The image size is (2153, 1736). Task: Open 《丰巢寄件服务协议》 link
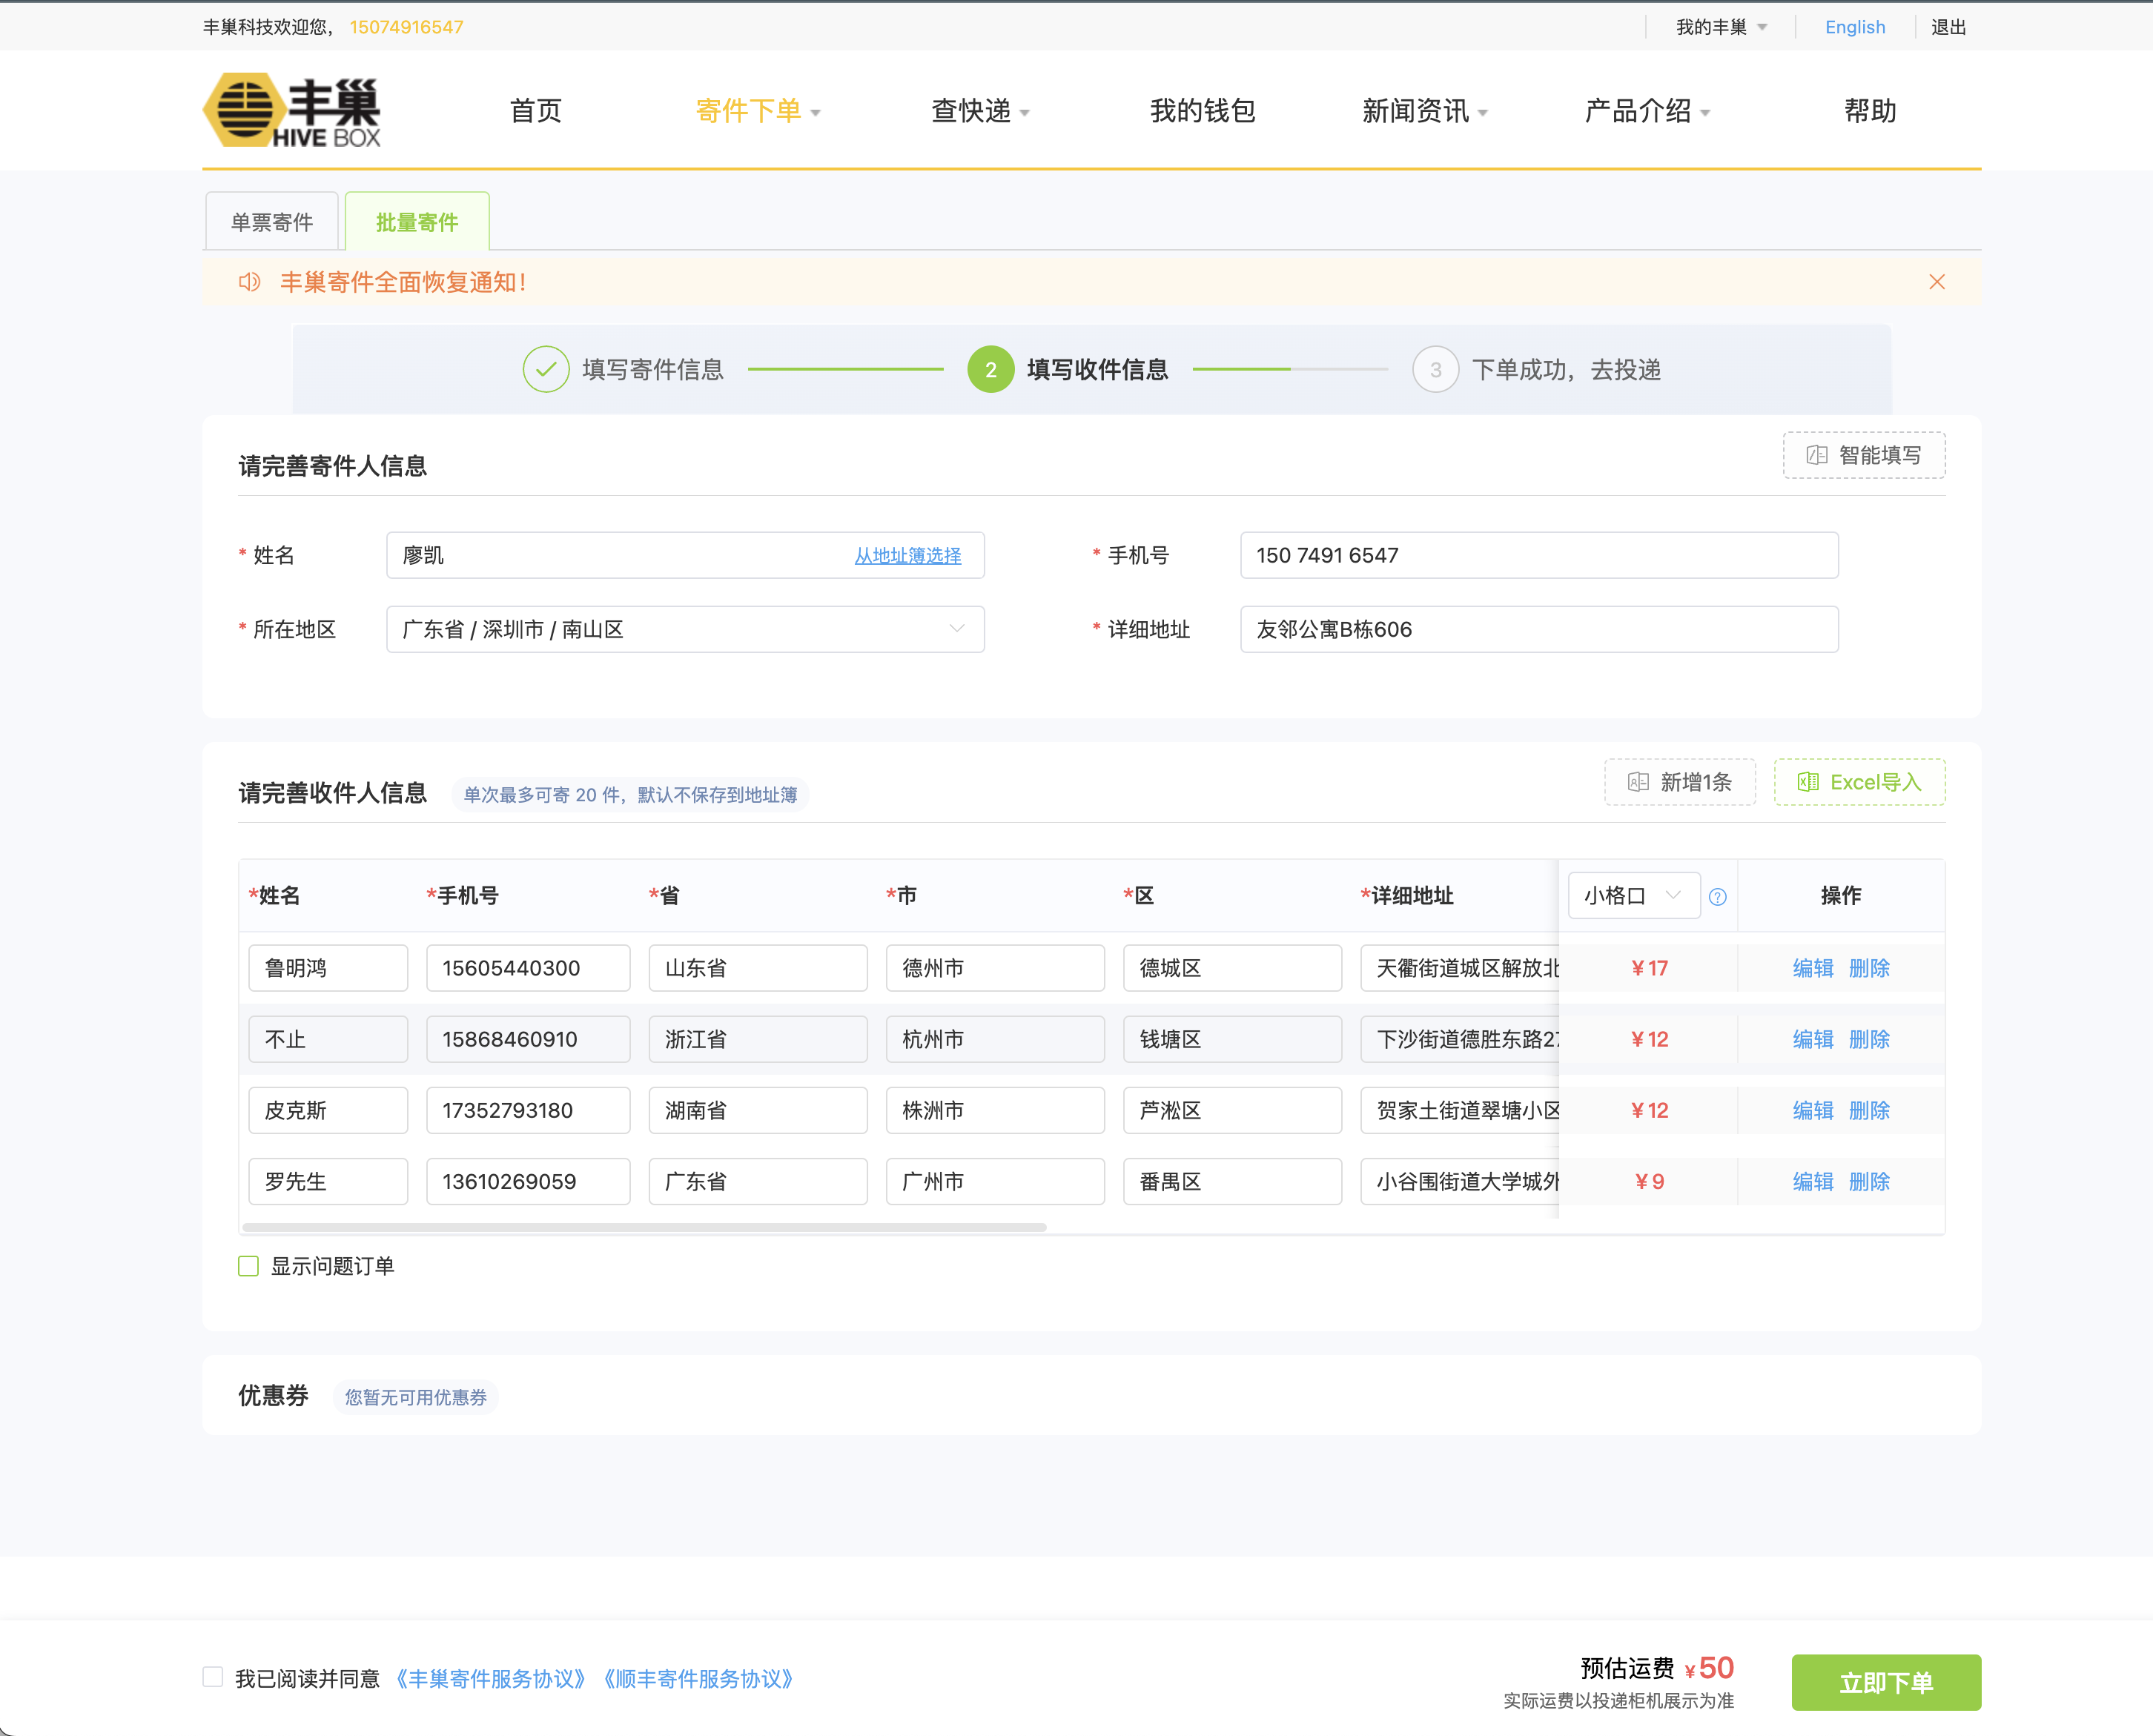pyautogui.click(x=490, y=1678)
